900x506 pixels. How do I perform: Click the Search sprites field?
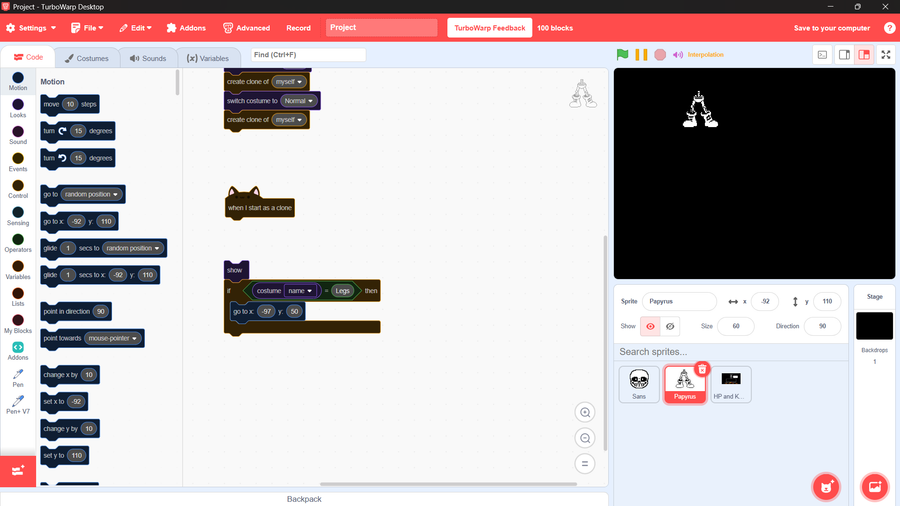731,352
